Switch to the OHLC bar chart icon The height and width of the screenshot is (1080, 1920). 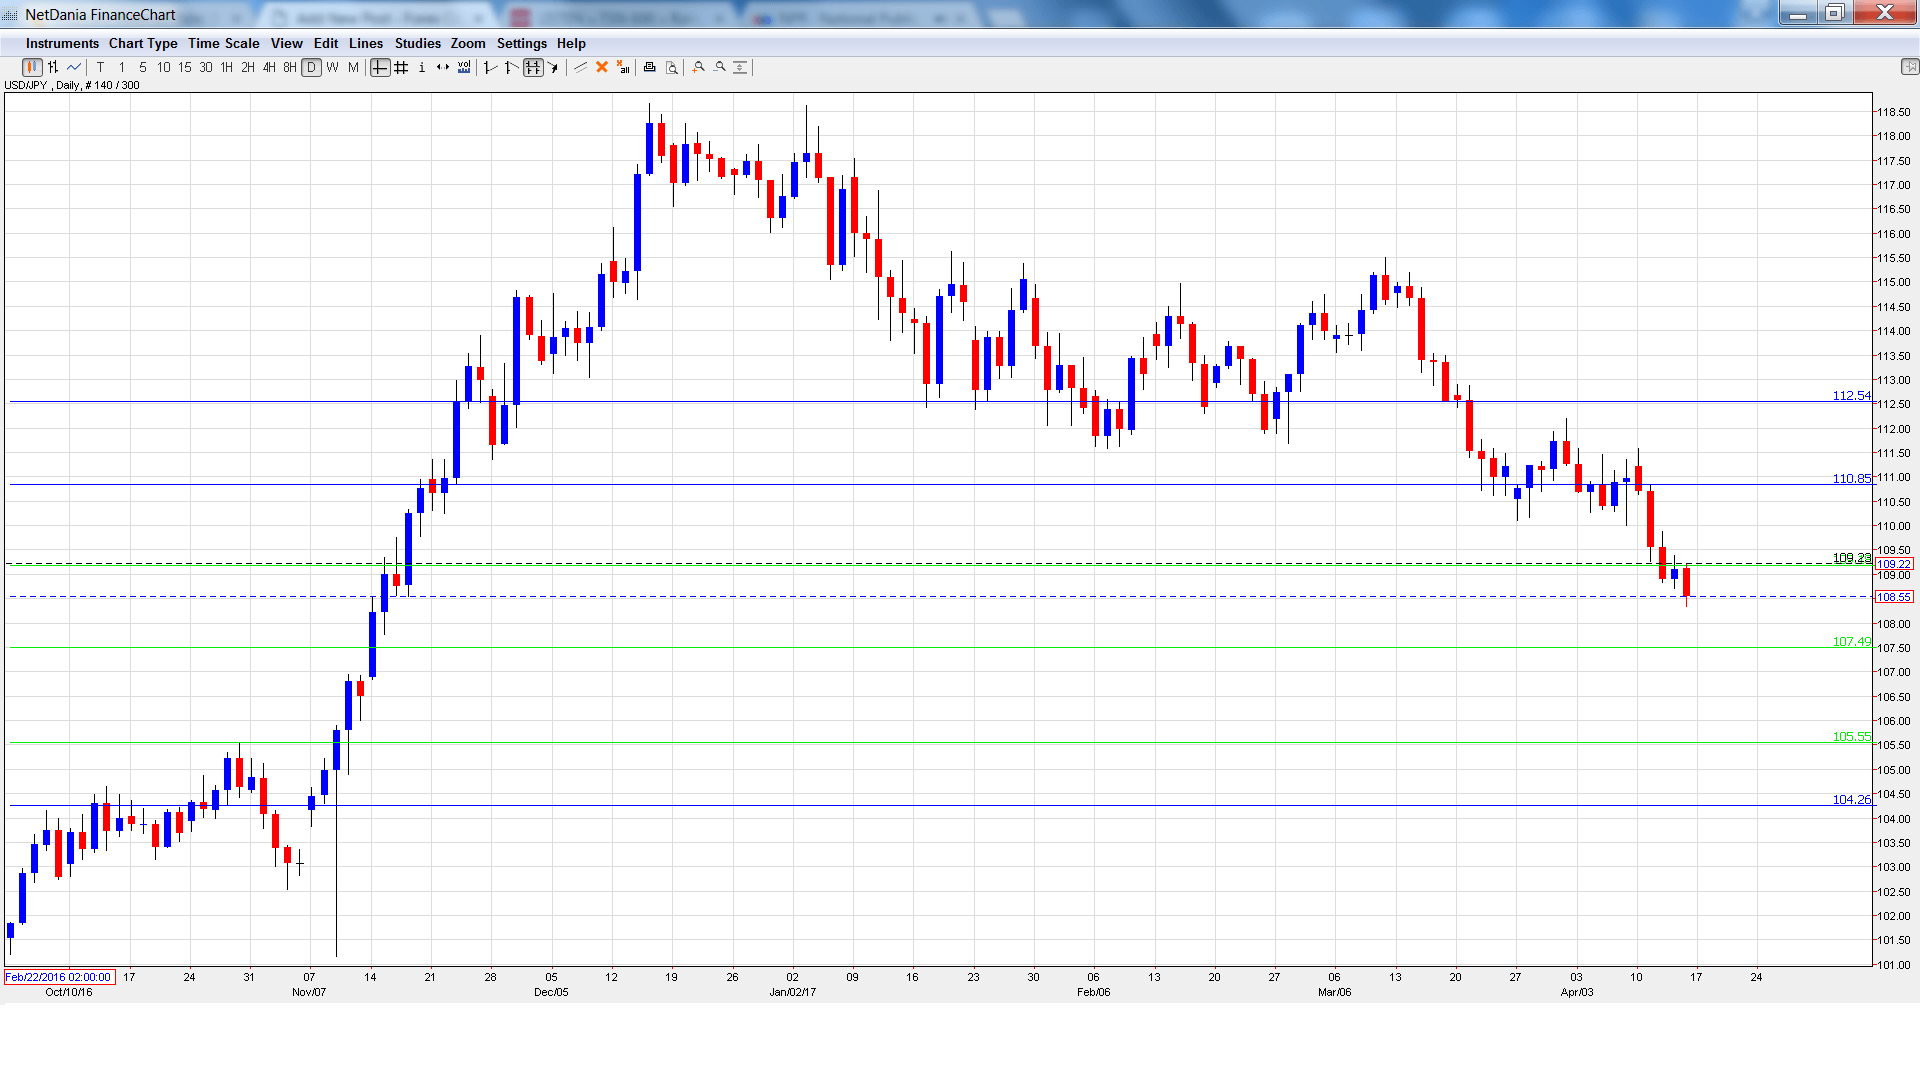[53, 67]
